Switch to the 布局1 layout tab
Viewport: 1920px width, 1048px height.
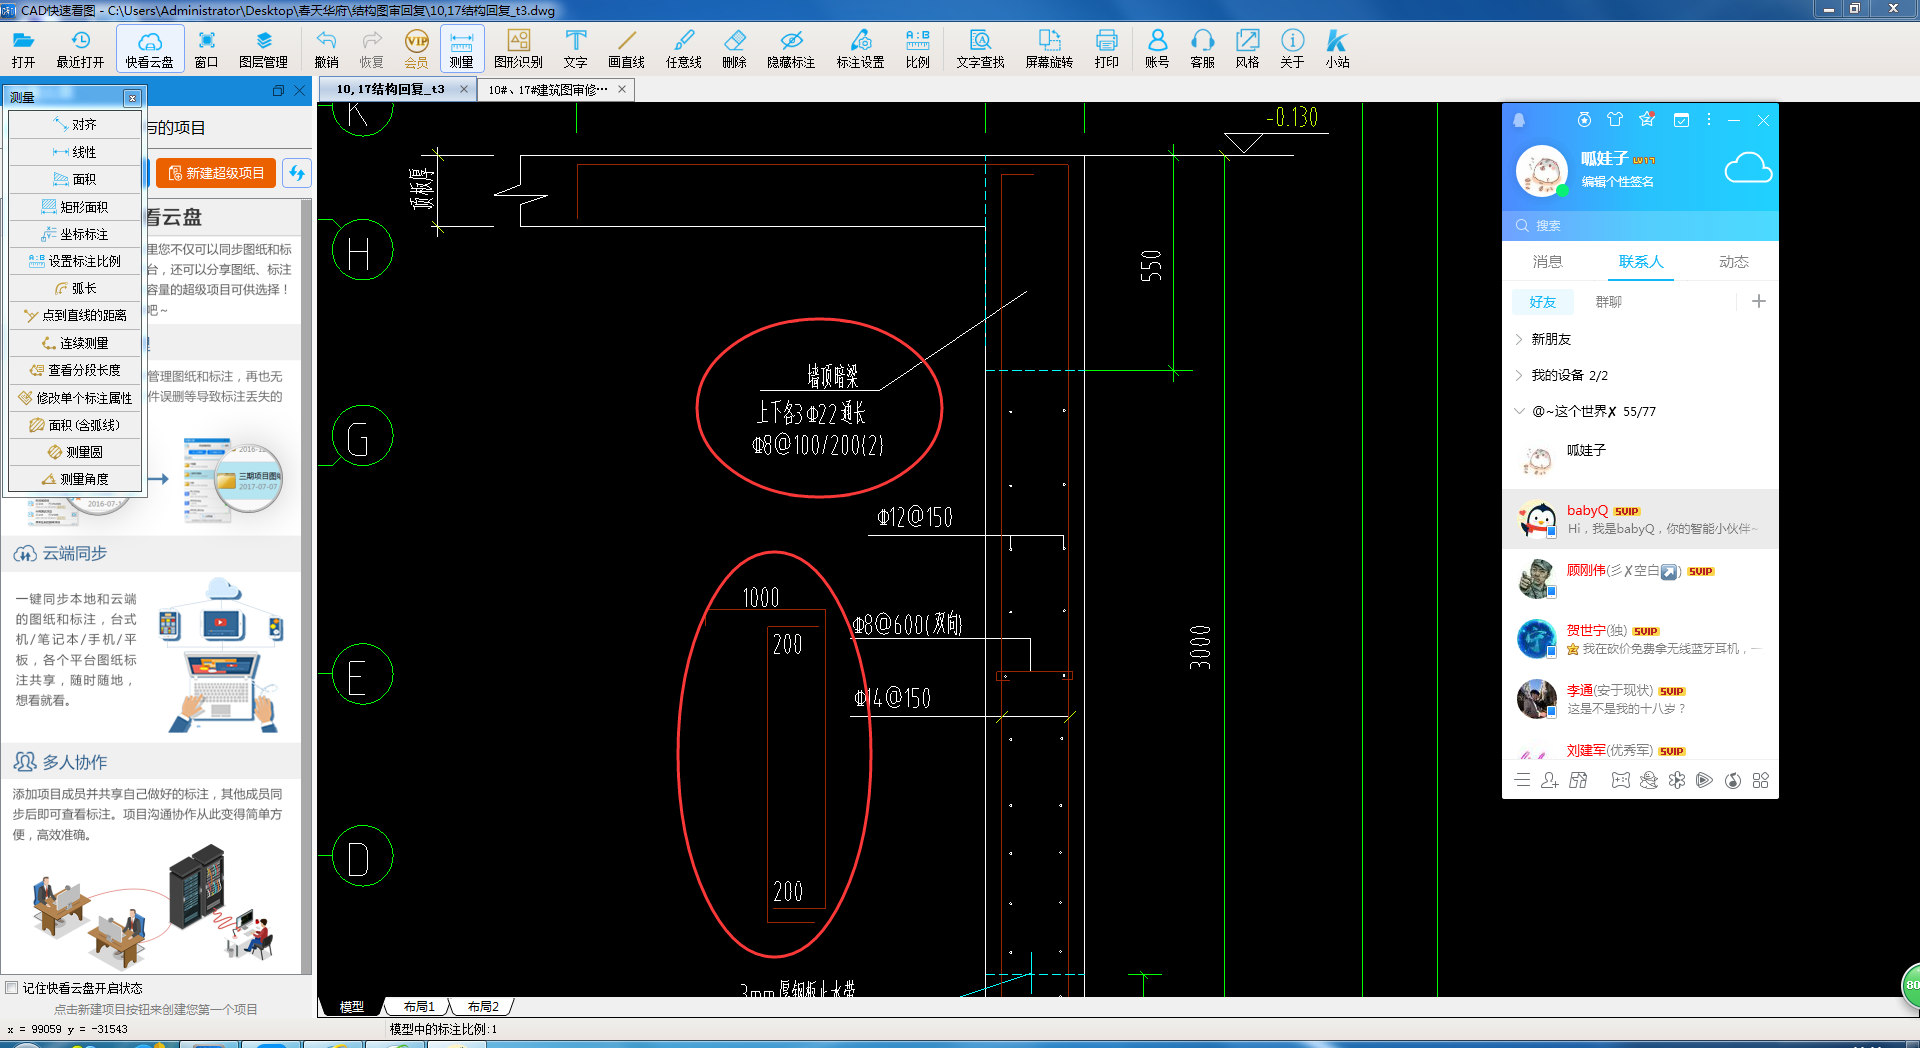tap(419, 1007)
